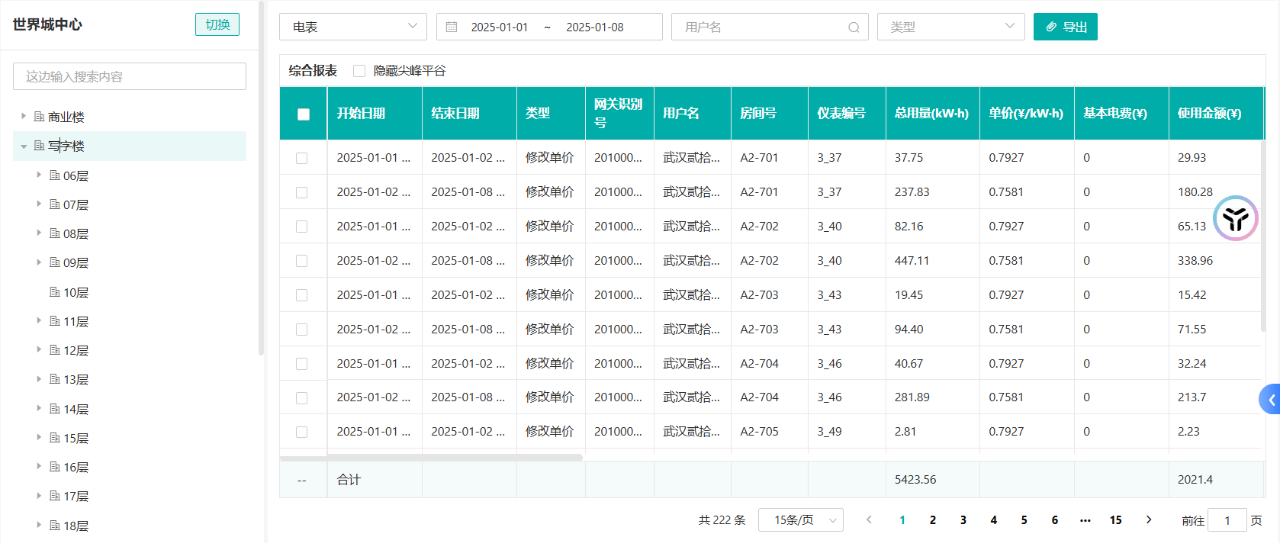The image size is (1280, 543).
Task: Jump to page 15 in pagination
Action: coord(1115,520)
